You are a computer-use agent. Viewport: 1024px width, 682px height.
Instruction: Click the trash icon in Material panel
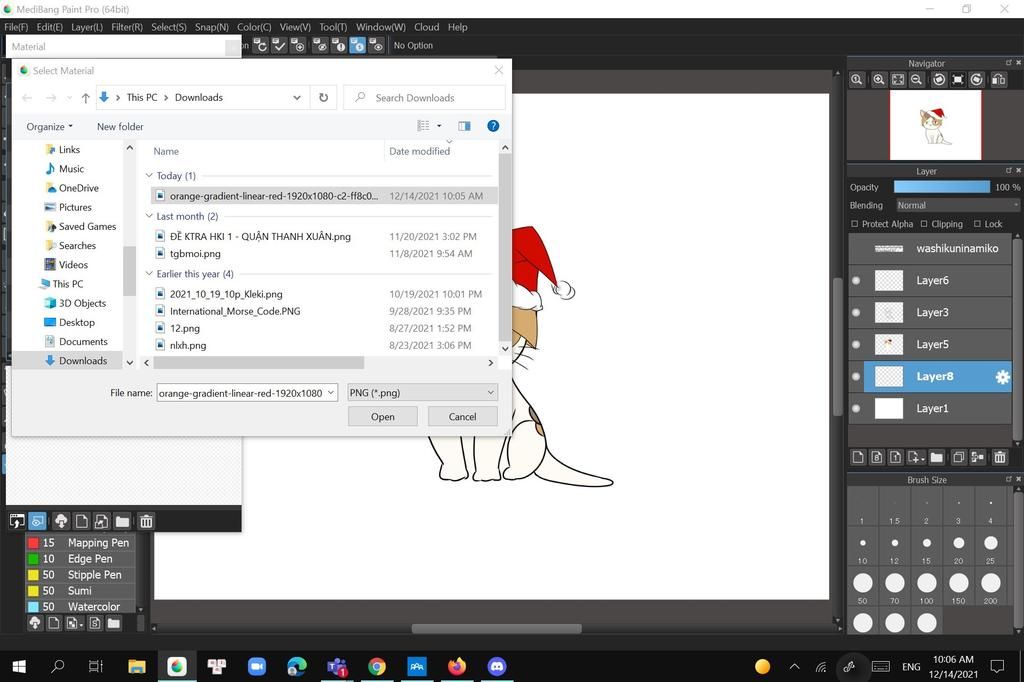(146, 521)
